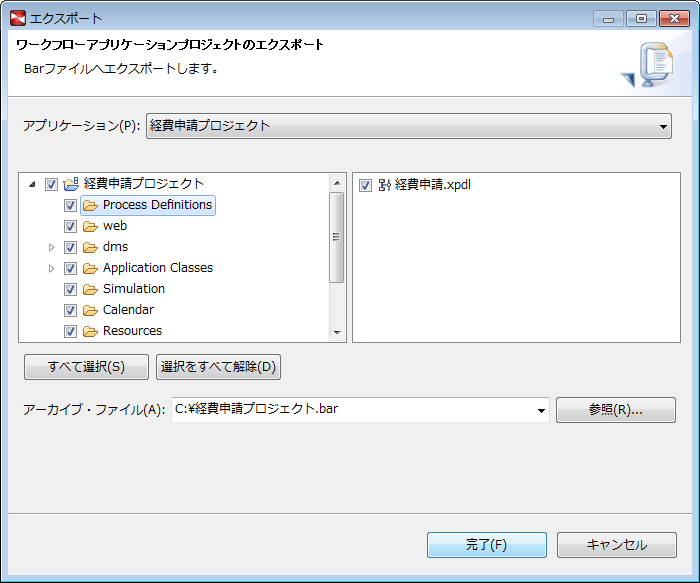Uncheck the Process Definitions checkbox
The width and height of the screenshot is (700, 583).
[70, 205]
